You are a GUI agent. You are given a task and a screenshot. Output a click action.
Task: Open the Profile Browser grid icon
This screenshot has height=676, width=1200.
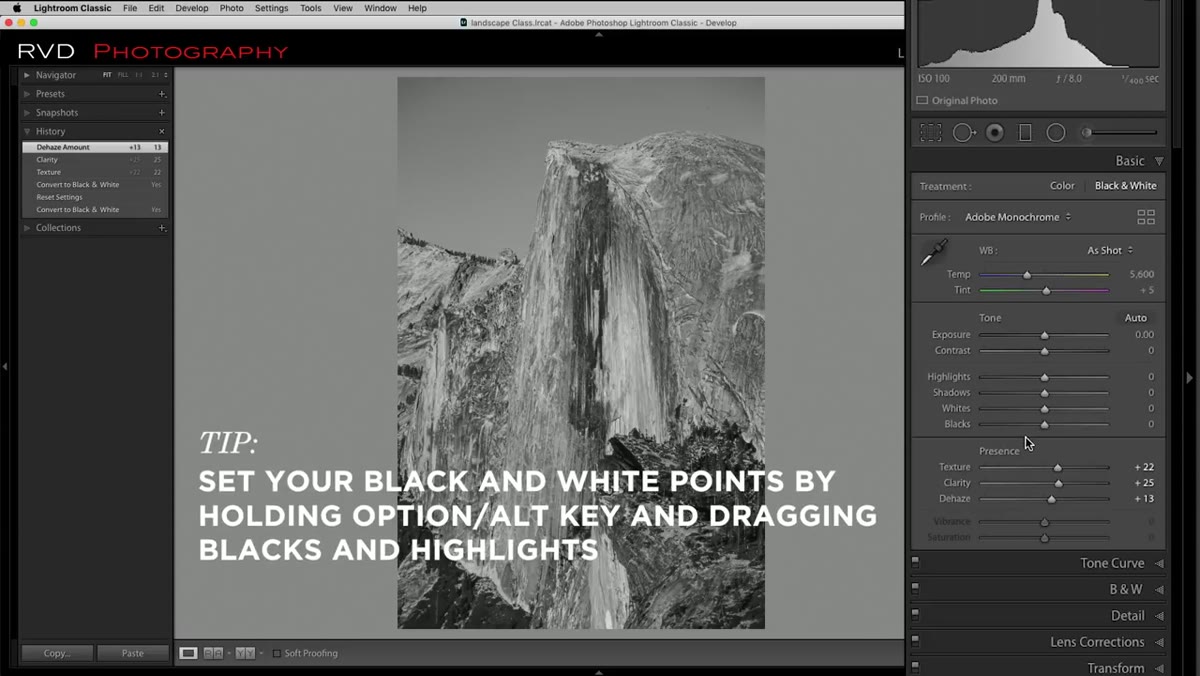(1146, 217)
